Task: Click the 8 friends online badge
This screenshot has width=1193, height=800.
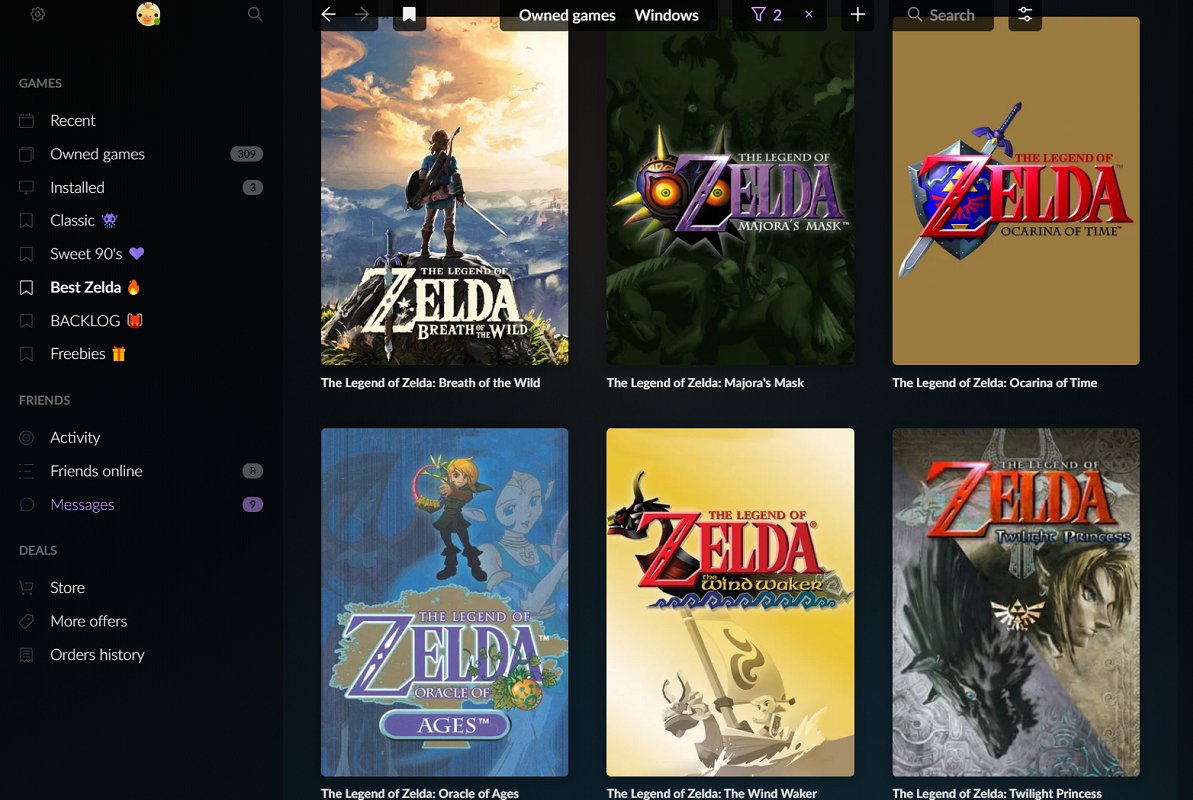Action: point(253,471)
